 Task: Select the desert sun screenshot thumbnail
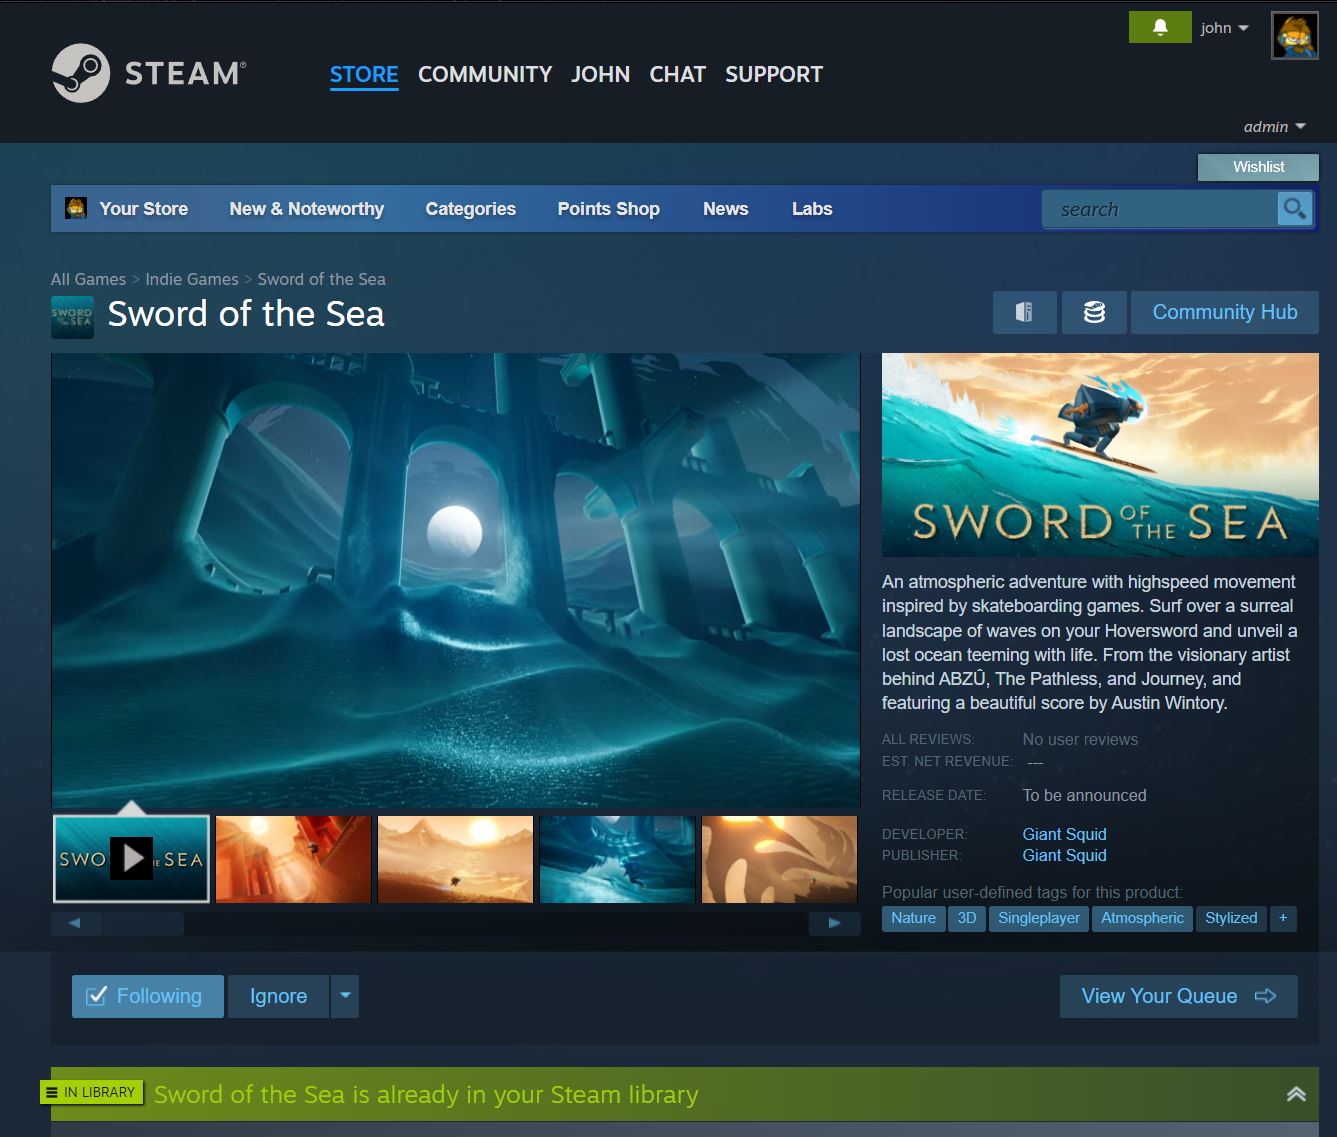click(455, 859)
